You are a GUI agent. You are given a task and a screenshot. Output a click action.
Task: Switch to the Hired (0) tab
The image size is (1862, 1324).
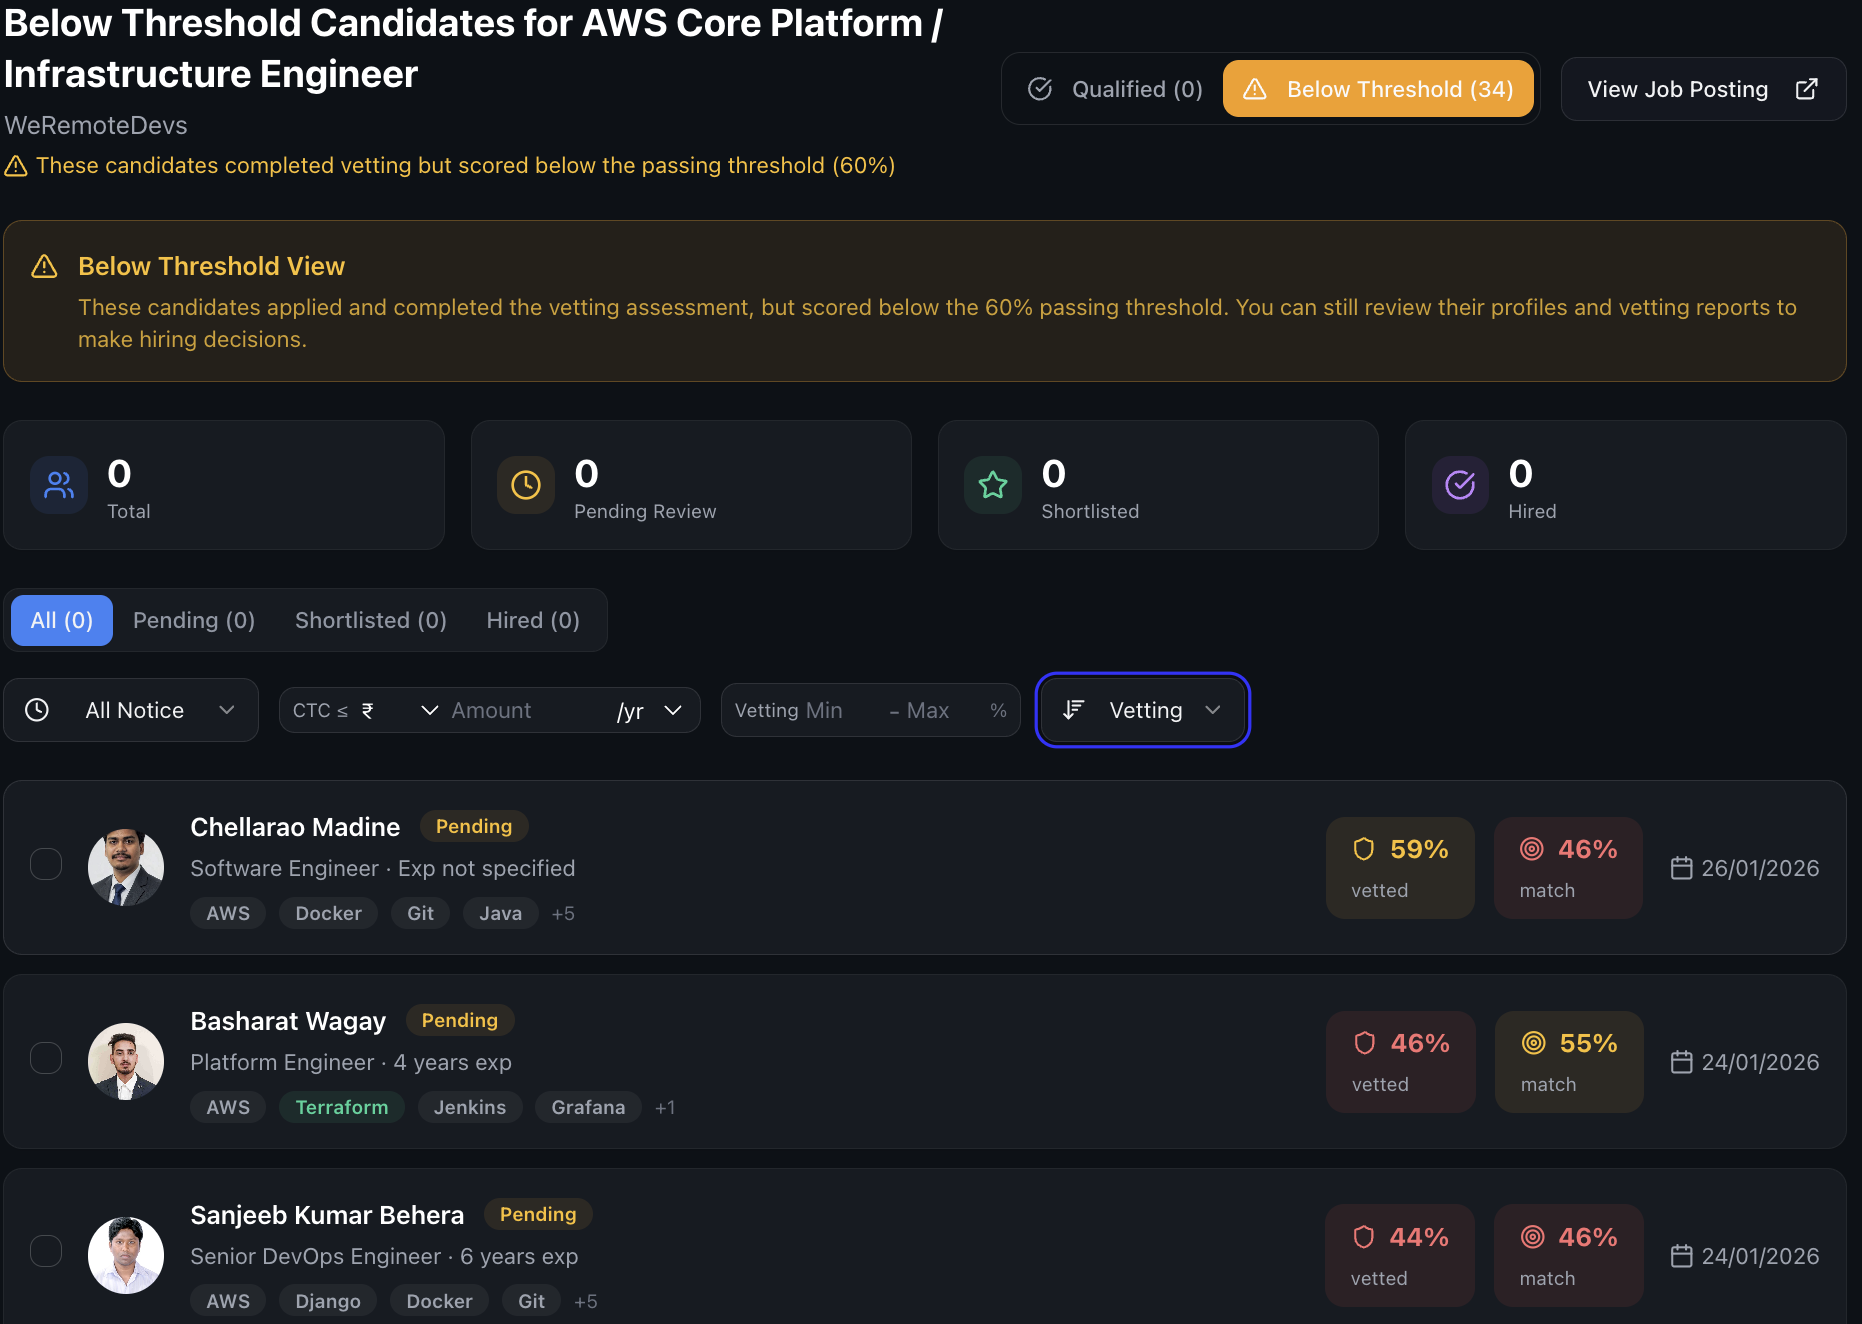[x=532, y=620]
